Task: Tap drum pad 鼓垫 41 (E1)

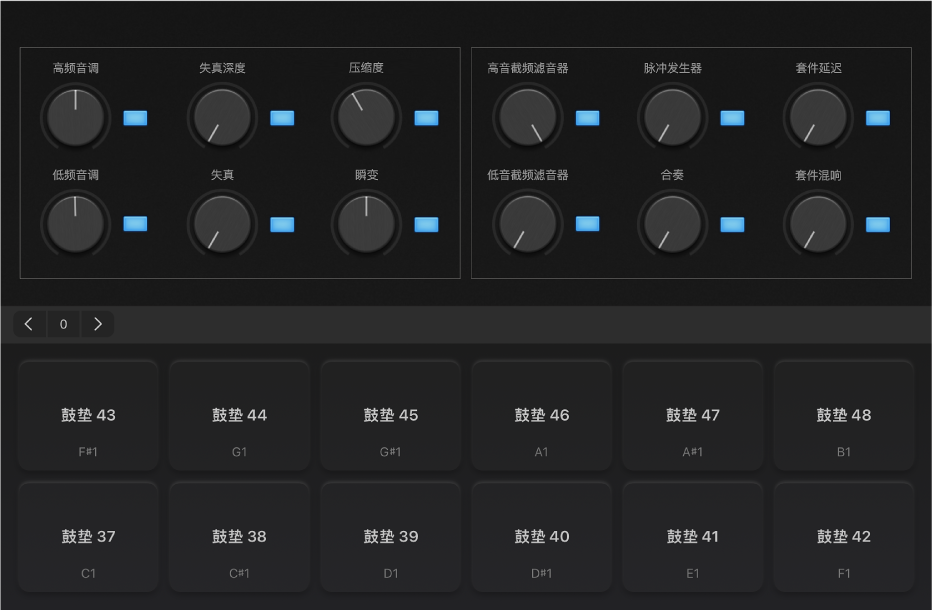Action: click(x=693, y=536)
